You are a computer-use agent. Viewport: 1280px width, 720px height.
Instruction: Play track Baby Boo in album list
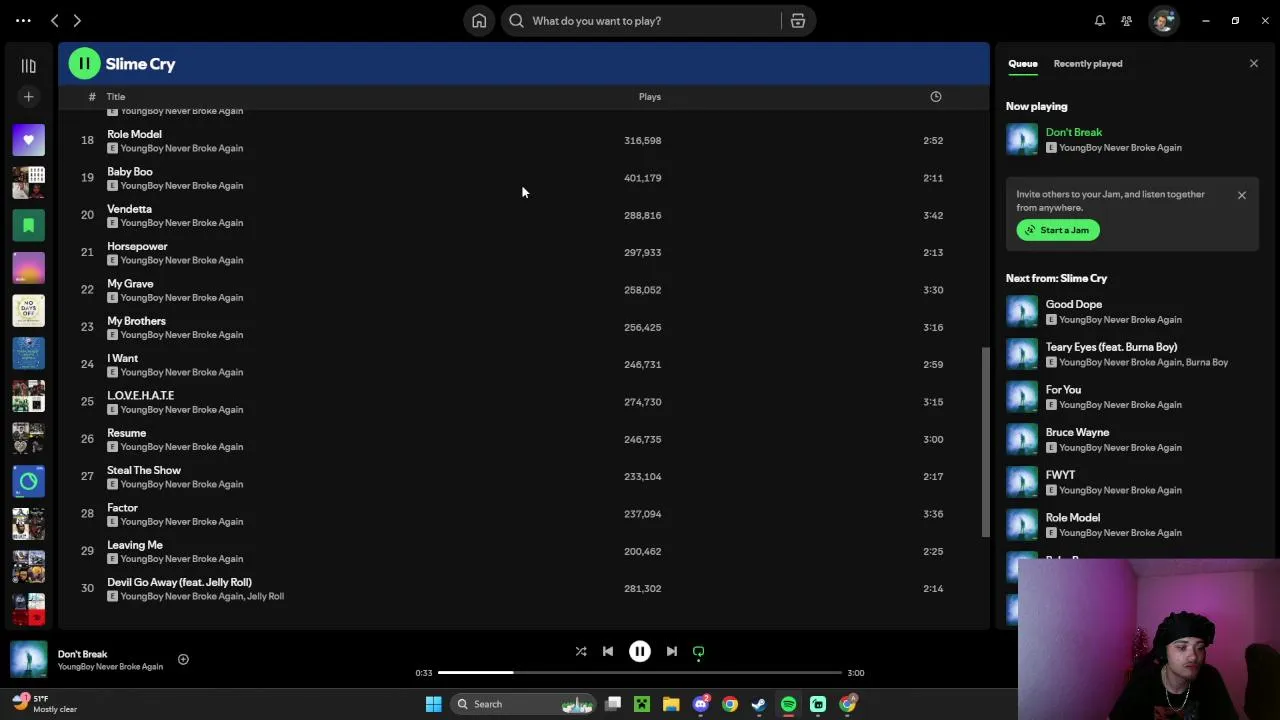pos(130,171)
